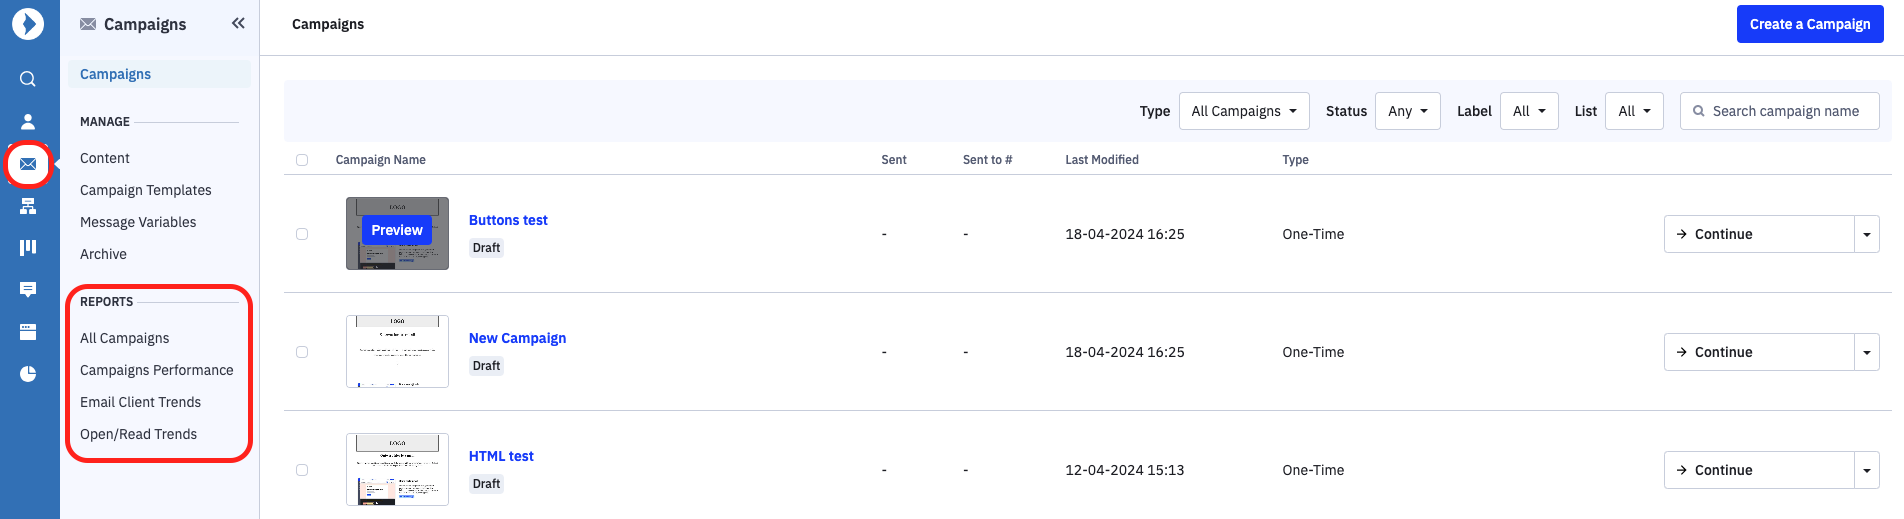
Task: Focus the Search campaign name field
Action: [1780, 111]
